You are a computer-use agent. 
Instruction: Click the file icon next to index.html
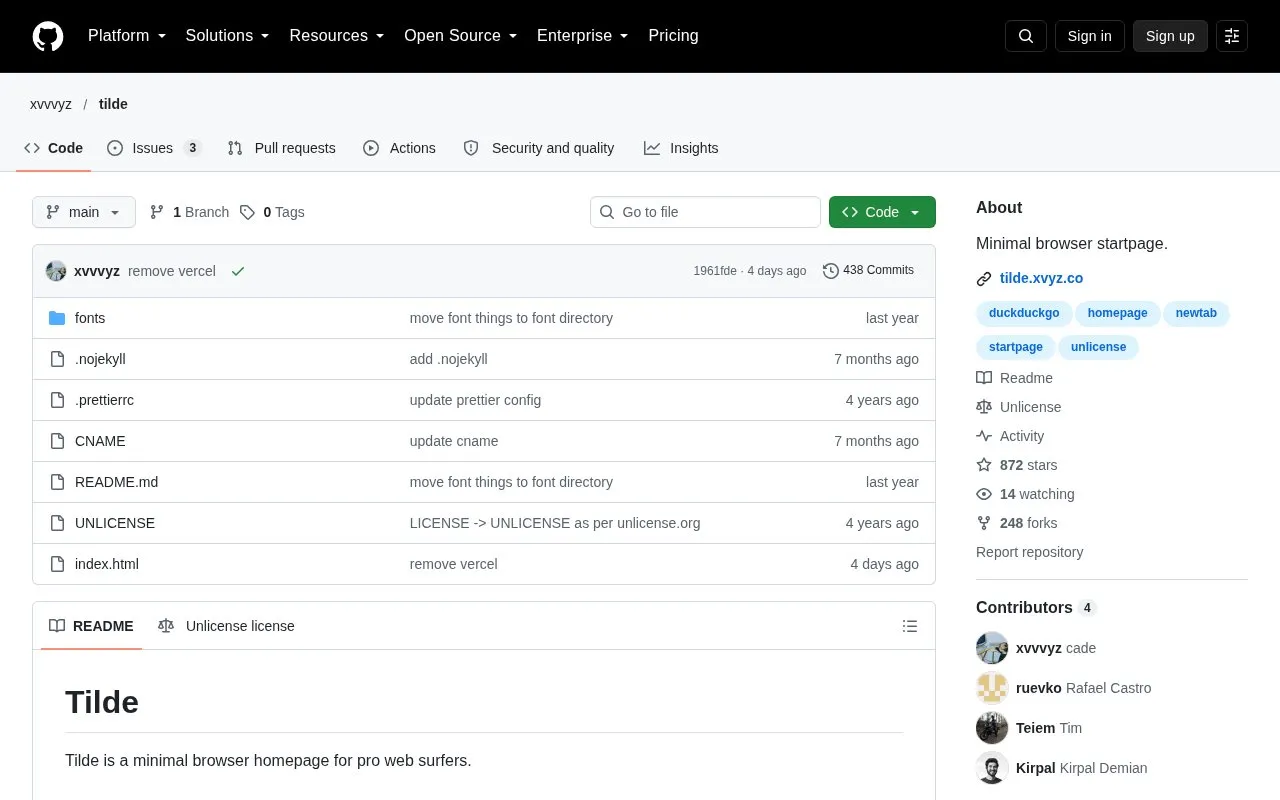coord(57,564)
